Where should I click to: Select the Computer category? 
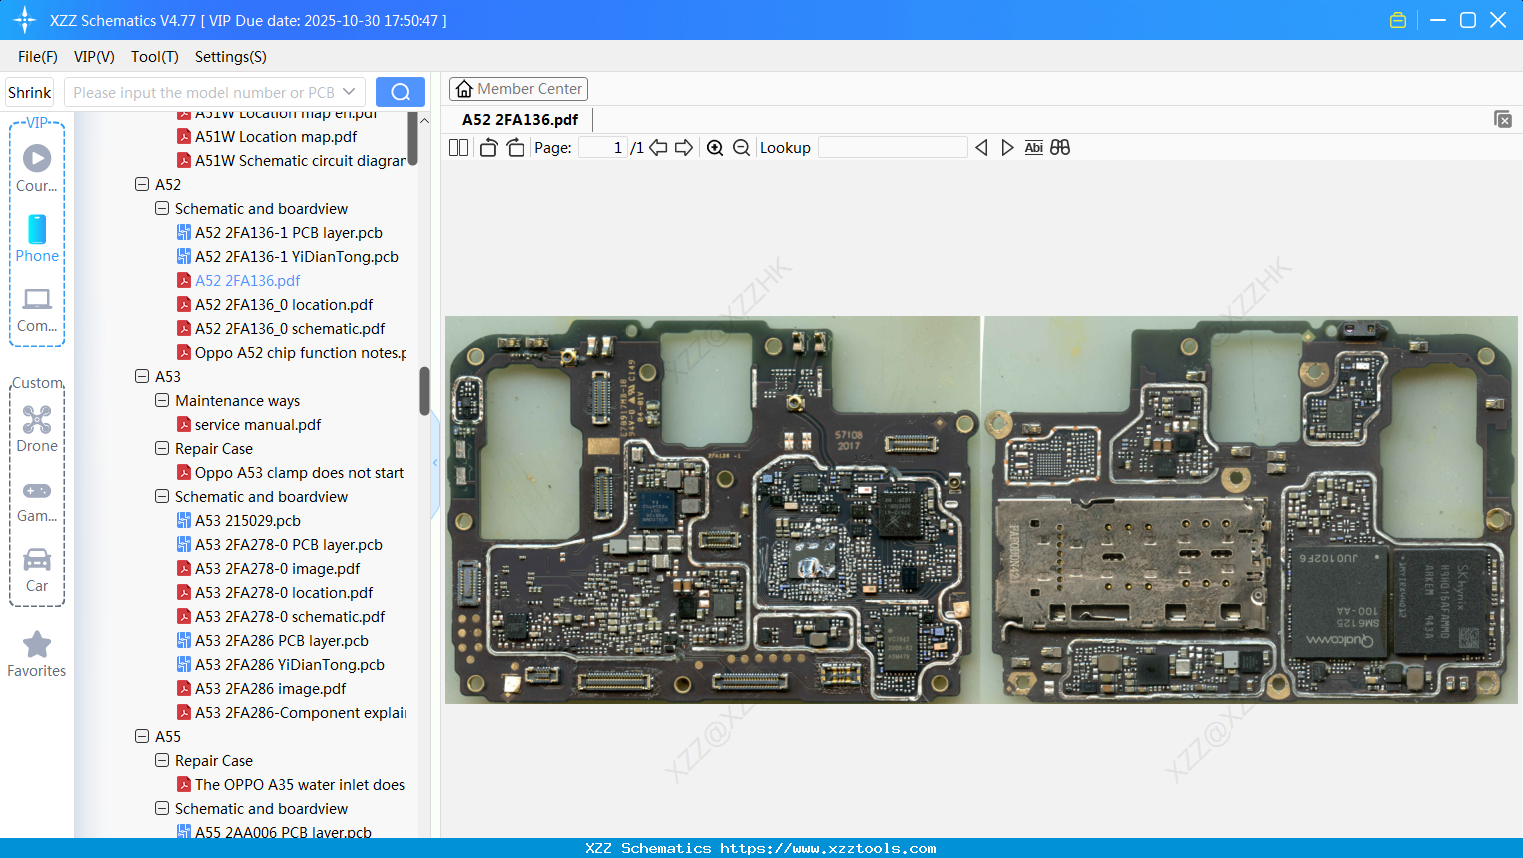coord(37,310)
